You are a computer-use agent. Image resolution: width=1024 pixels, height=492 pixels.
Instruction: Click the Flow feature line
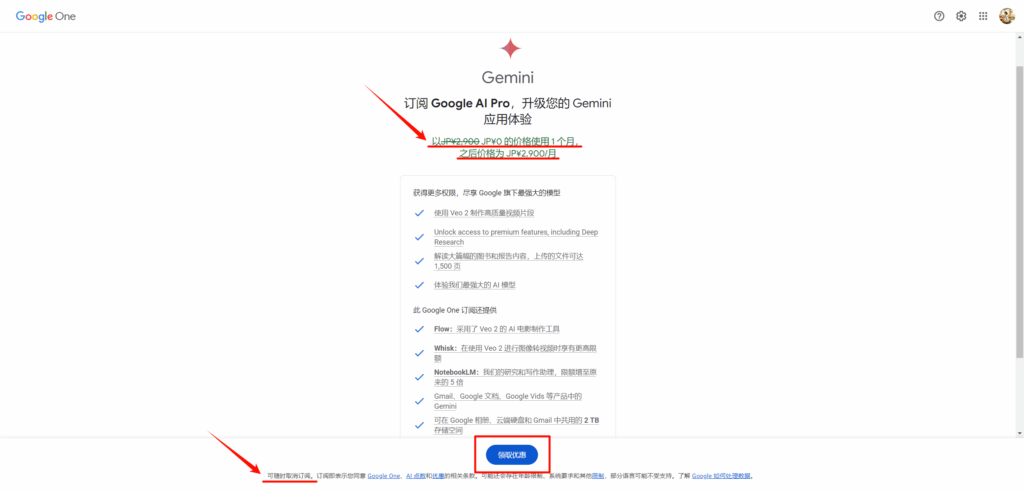click(x=497, y=329)
